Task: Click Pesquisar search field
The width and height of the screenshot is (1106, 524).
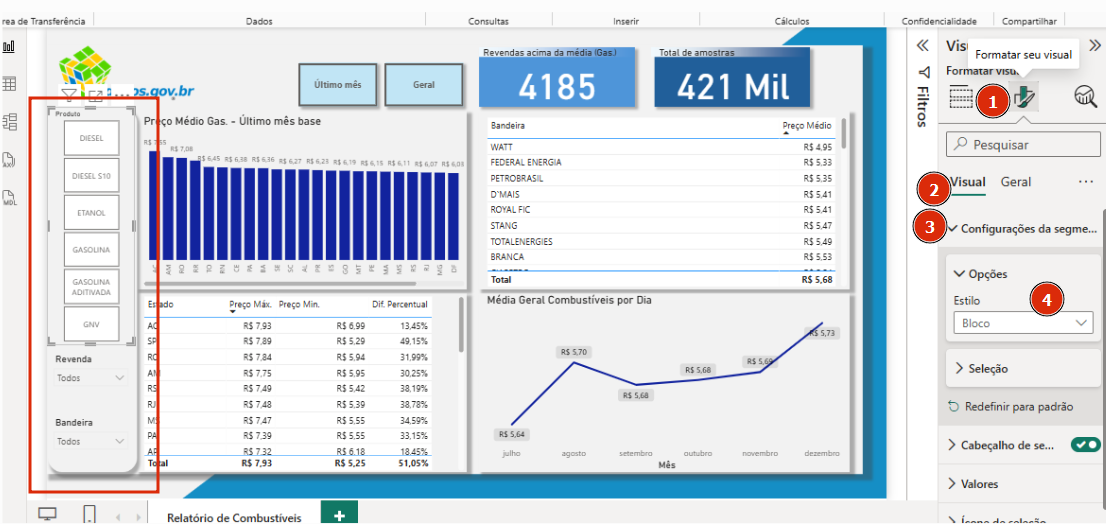Action: click(x=1023, y=145)
